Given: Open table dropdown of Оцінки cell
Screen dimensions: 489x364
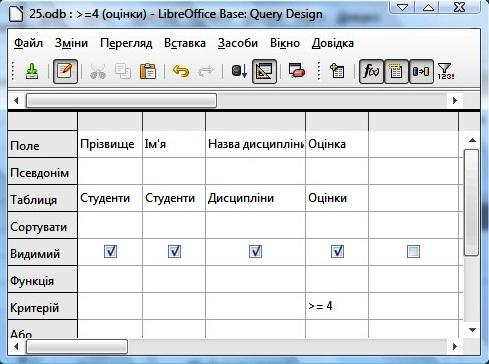Looking at the screenshot, I should [x=337, y=198].
